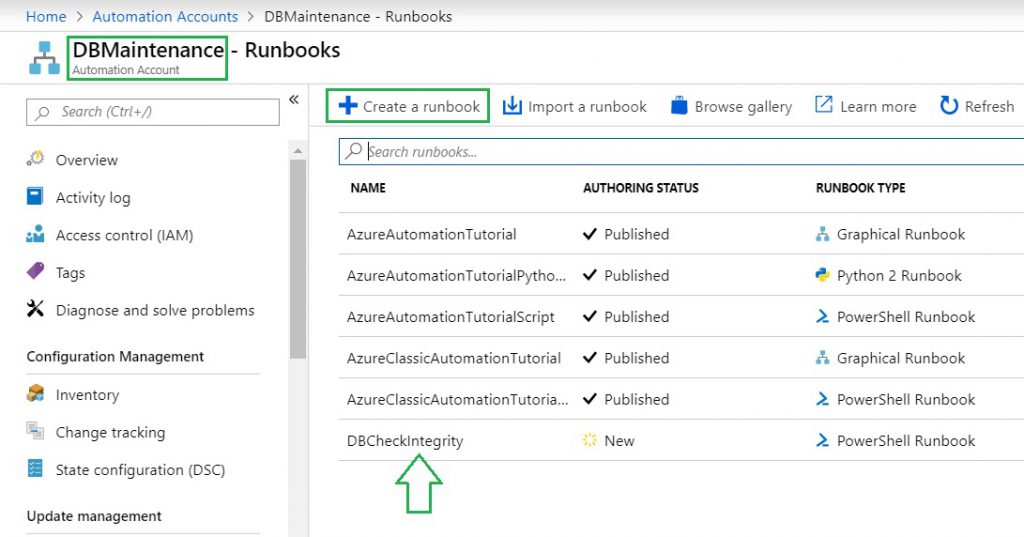Navigate to Home breadcrumb

[46, 16]
